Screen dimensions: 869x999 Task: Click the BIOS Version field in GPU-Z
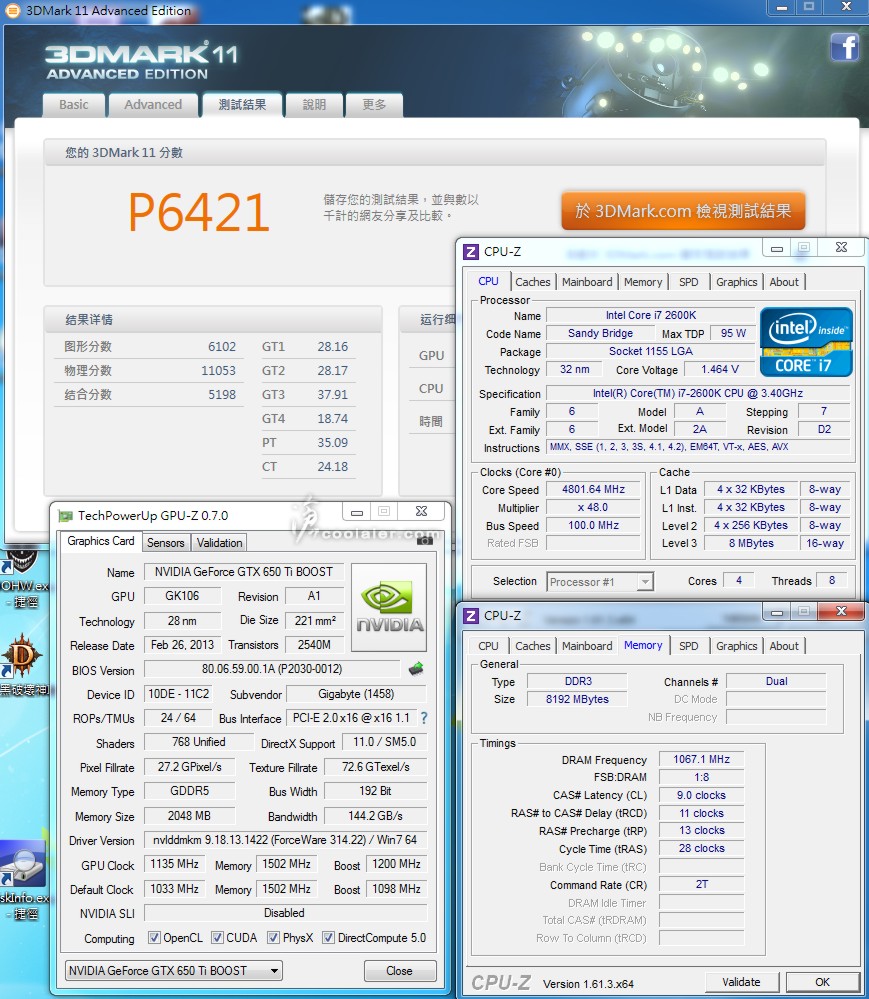(x=272, y=669)
